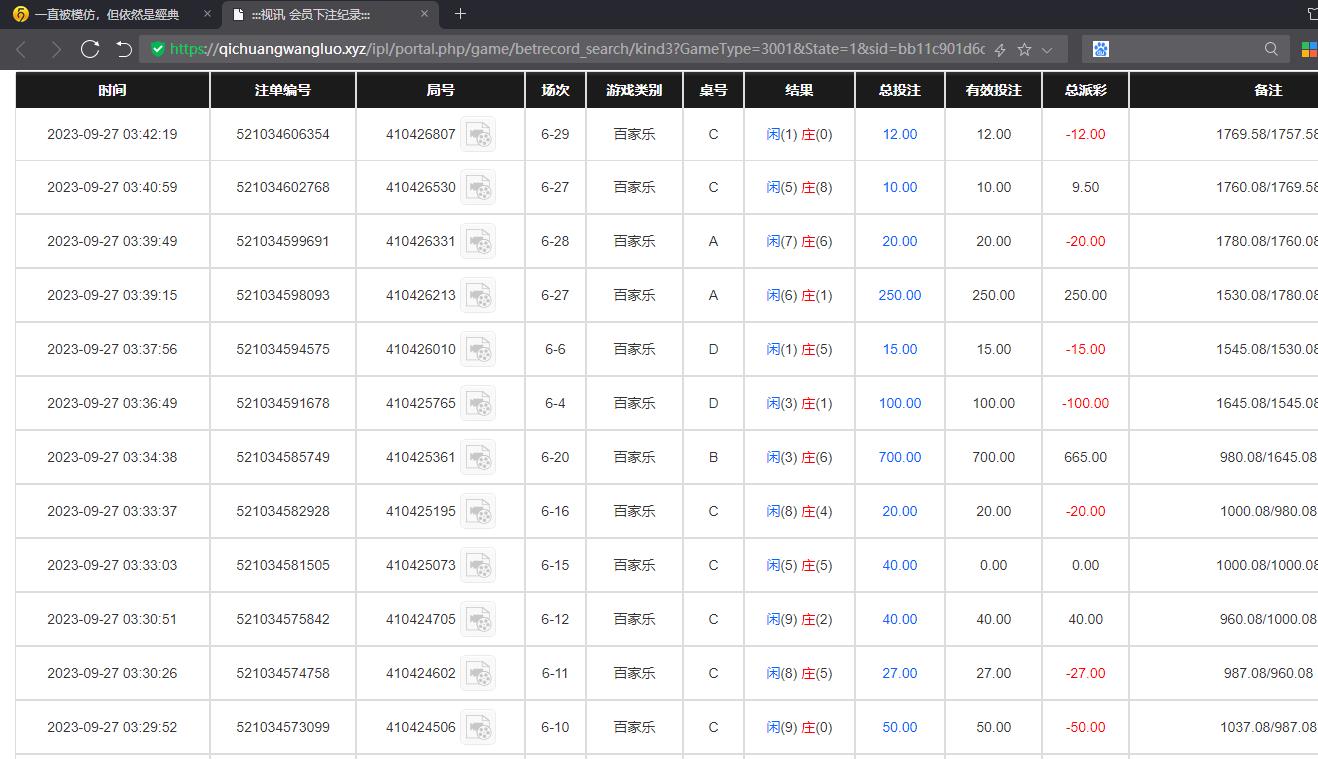1318x759 pixels.
Task: Click the 注单编号 column header
Action: [x=283, y=90]
